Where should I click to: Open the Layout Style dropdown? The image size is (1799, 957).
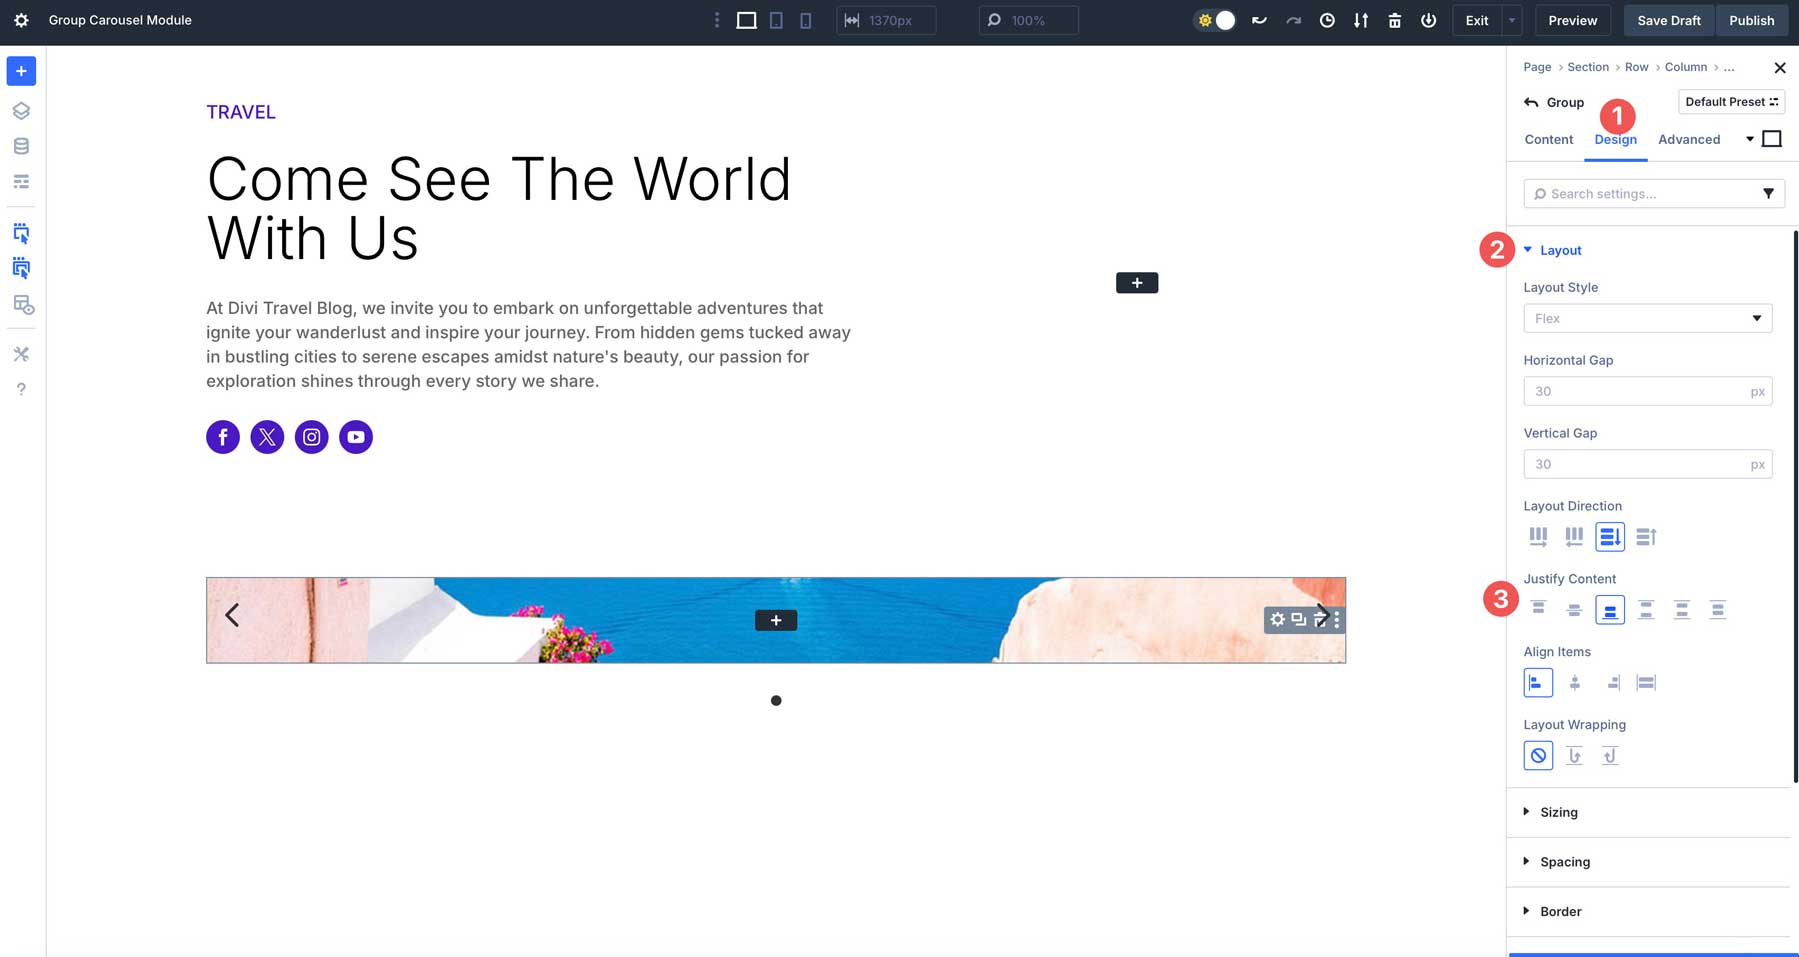(x=1647, y=318)
